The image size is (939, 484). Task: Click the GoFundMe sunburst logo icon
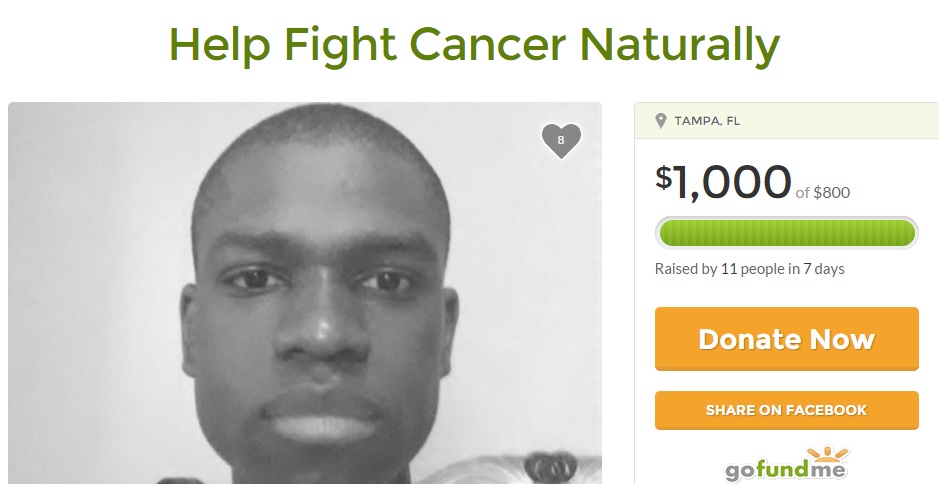coord(827,453)
